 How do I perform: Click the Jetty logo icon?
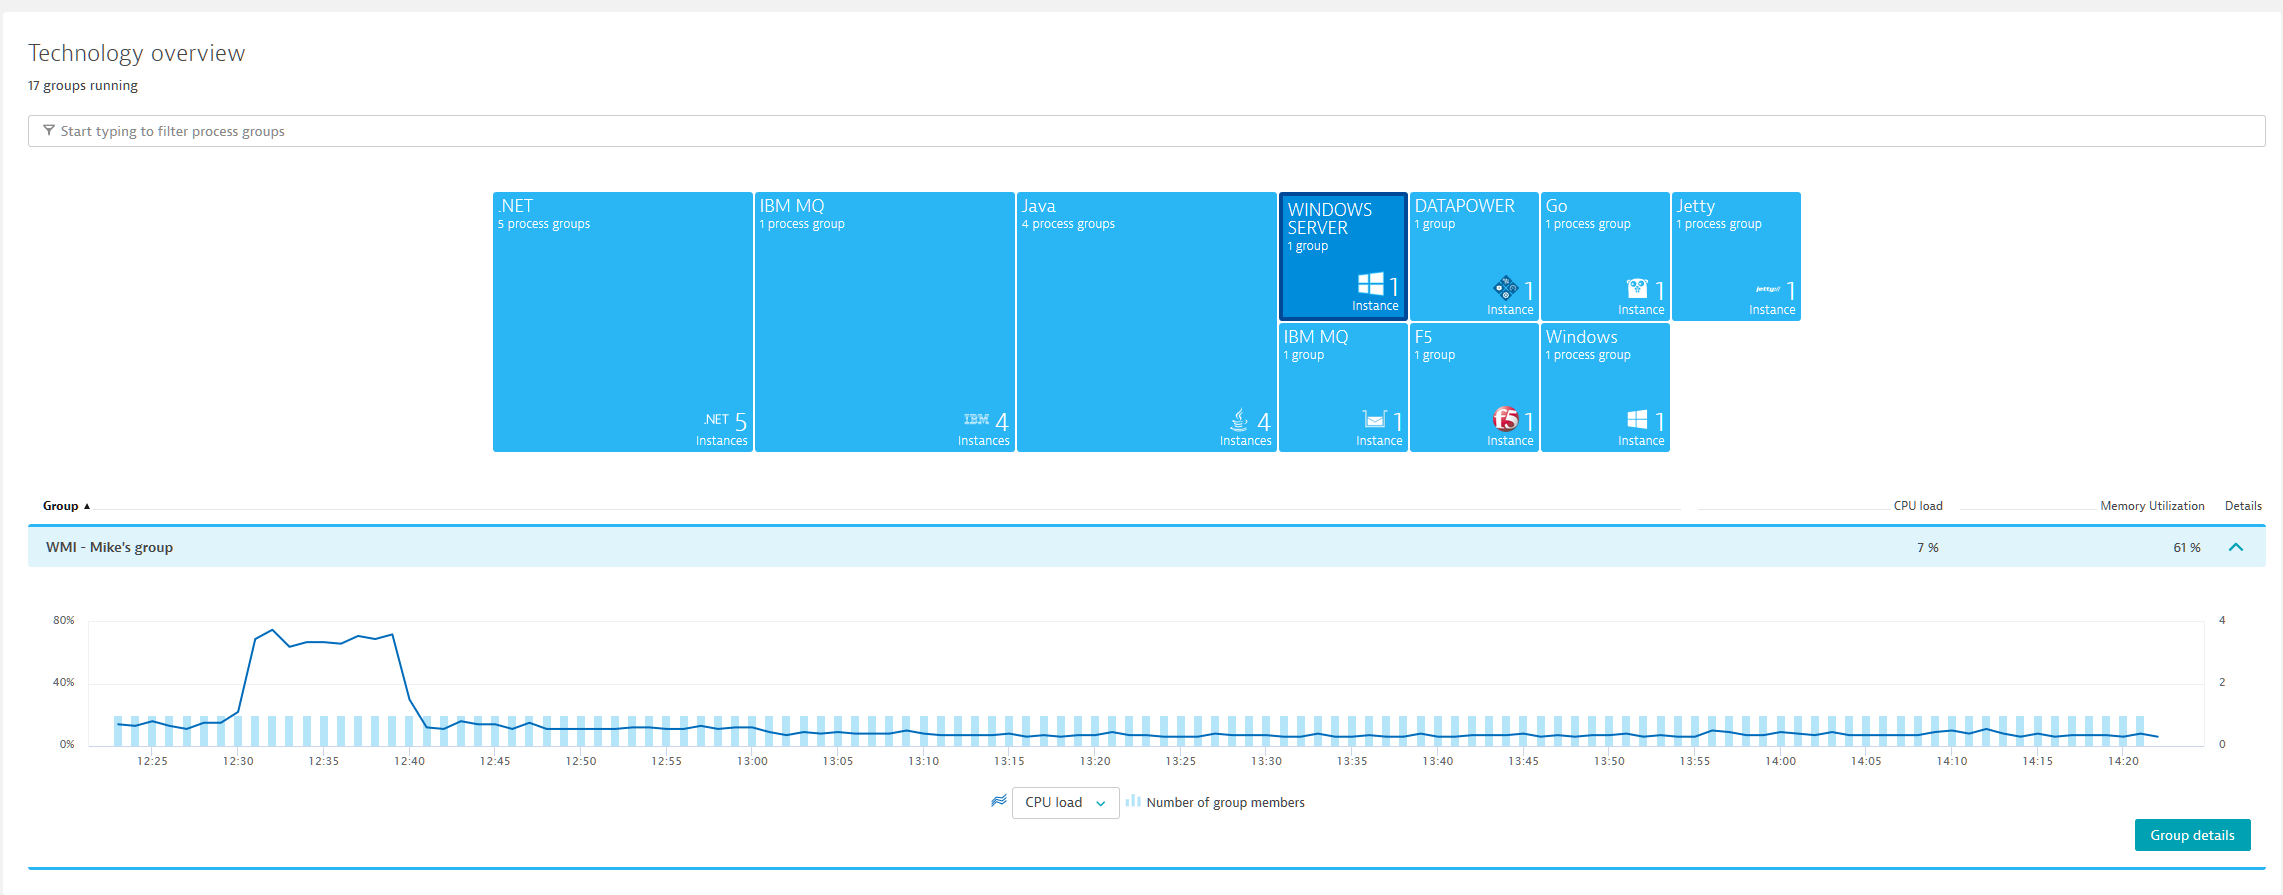1768,290
